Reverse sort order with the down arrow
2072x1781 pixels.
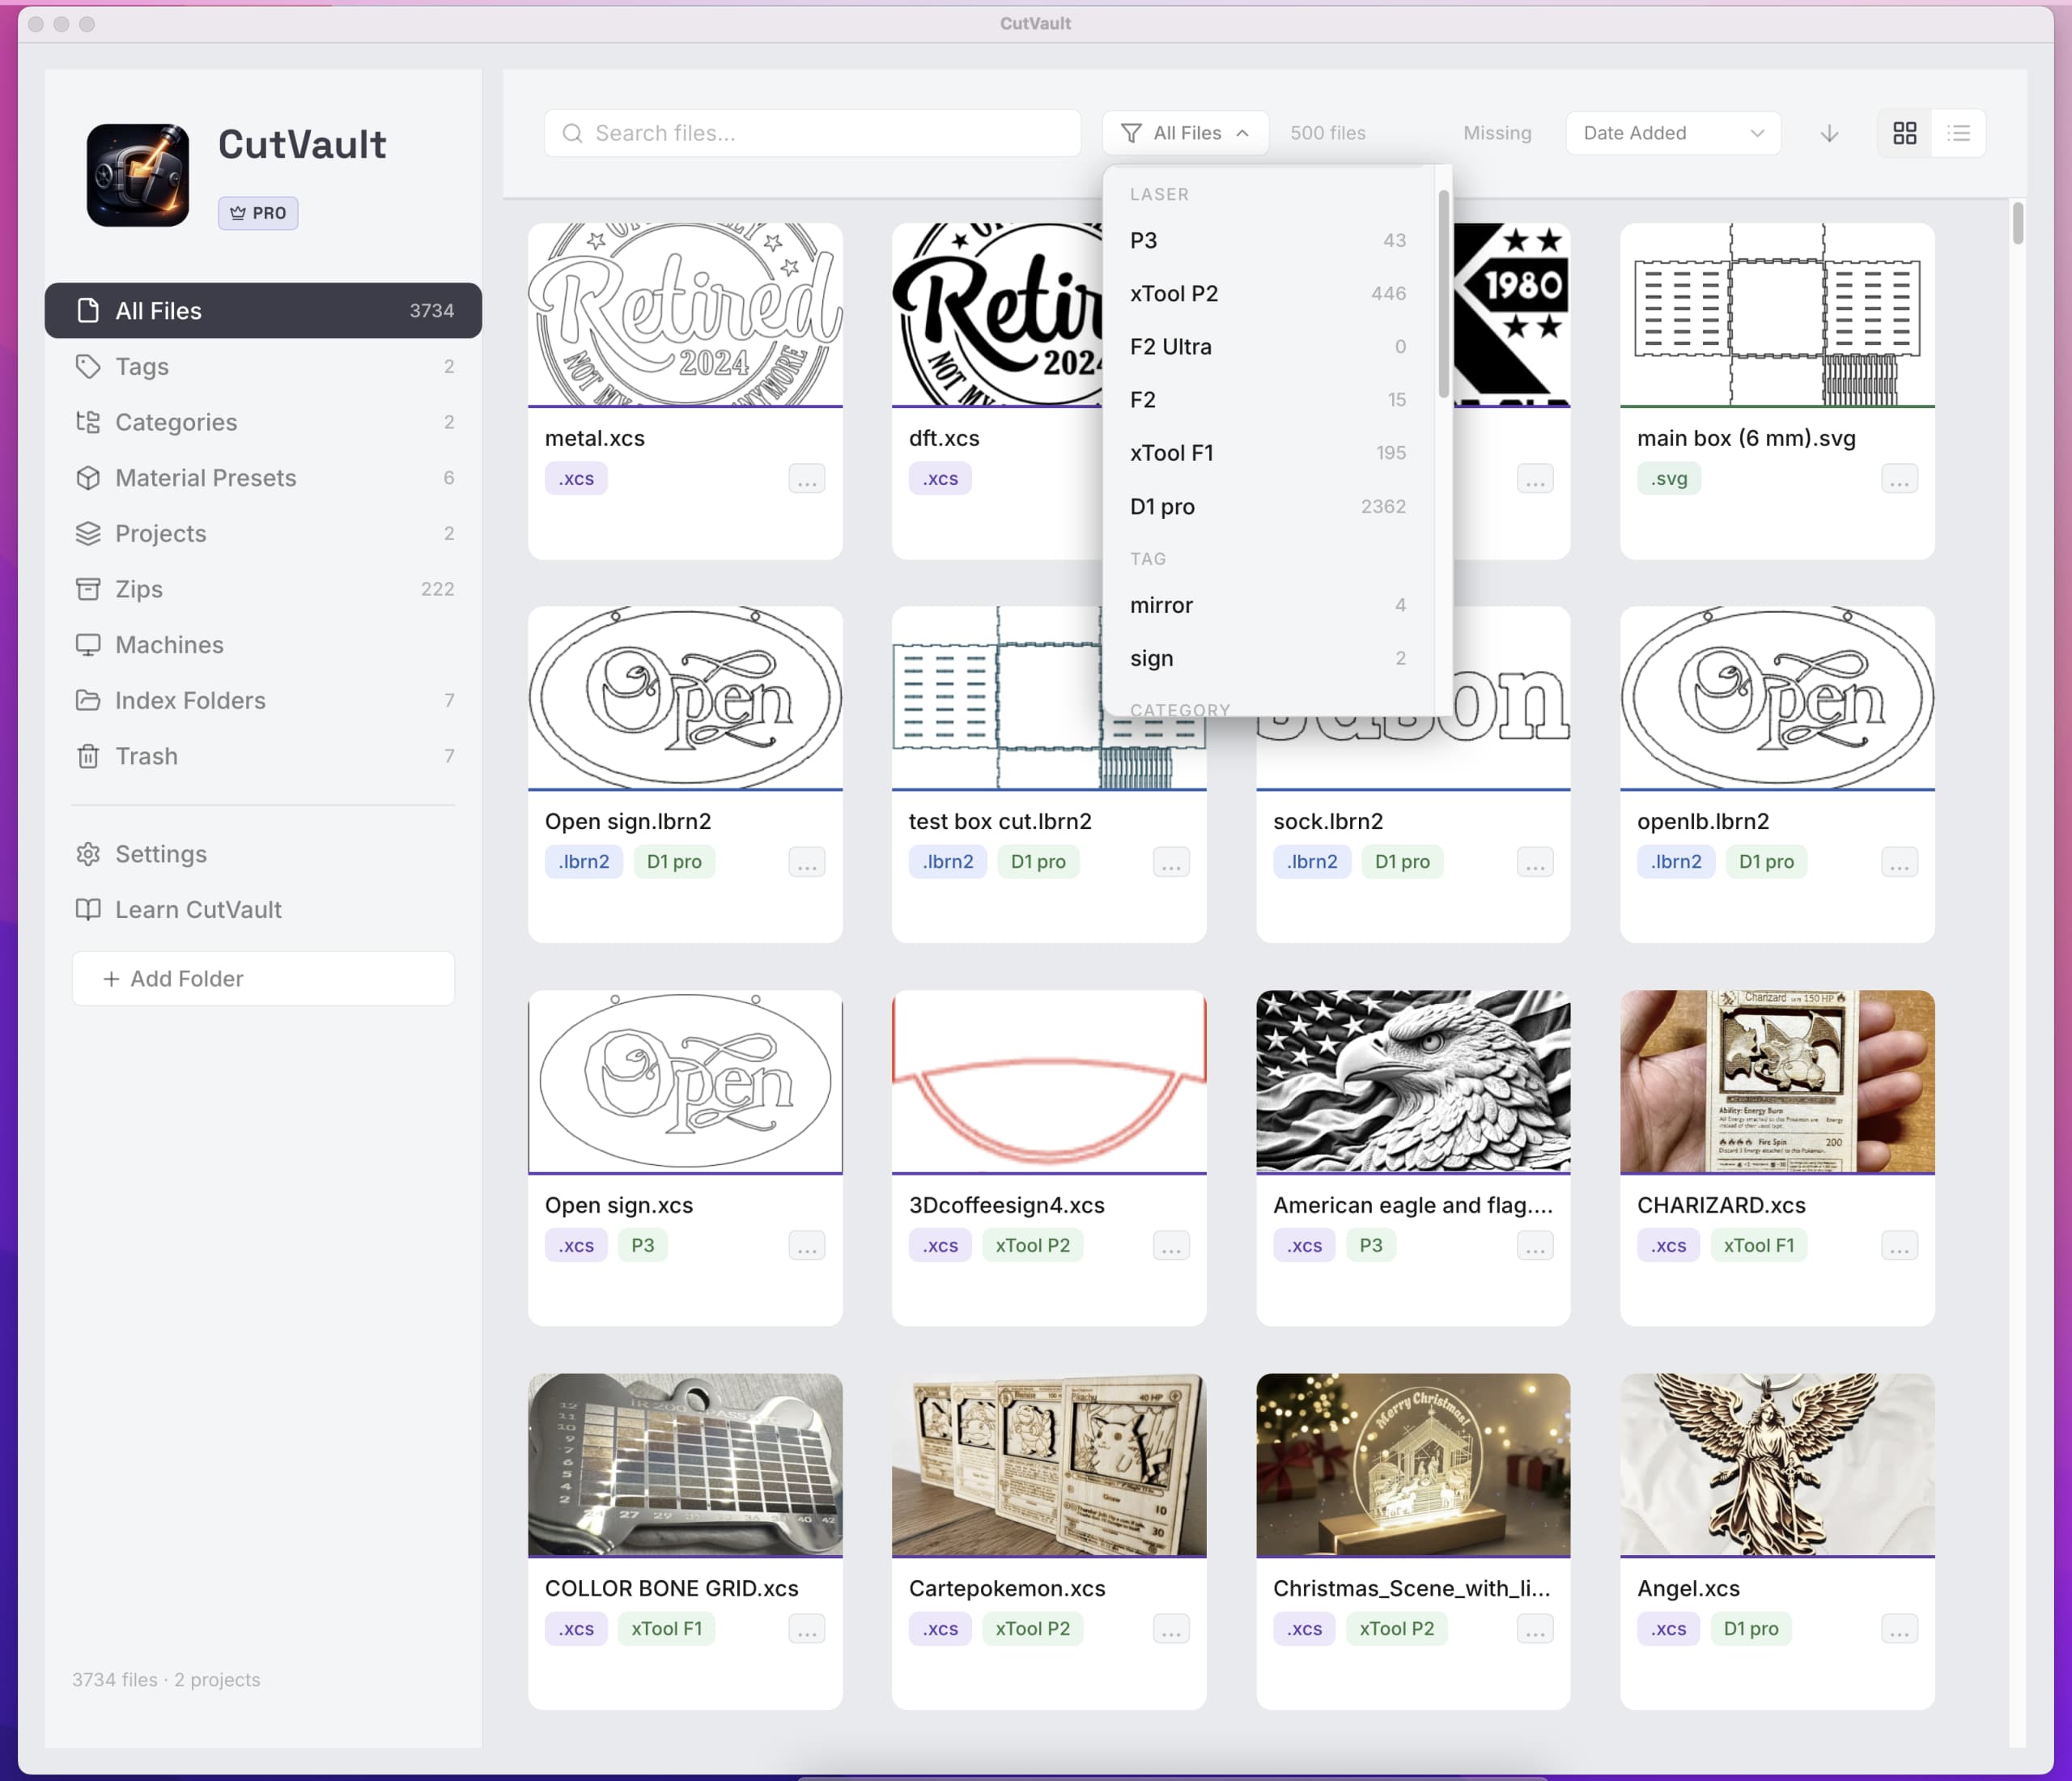(1829, 133)
